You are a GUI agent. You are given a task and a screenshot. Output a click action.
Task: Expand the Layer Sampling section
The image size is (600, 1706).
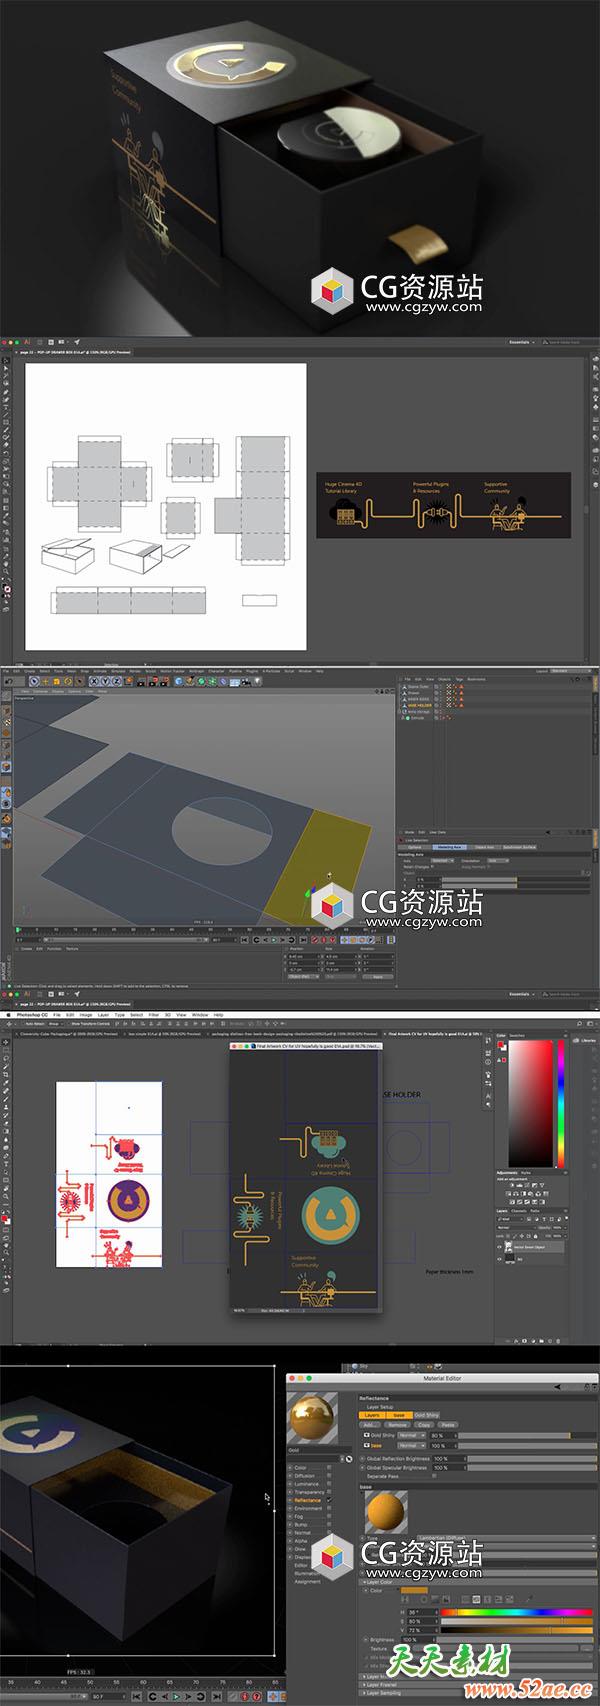tap(382, 1693)
